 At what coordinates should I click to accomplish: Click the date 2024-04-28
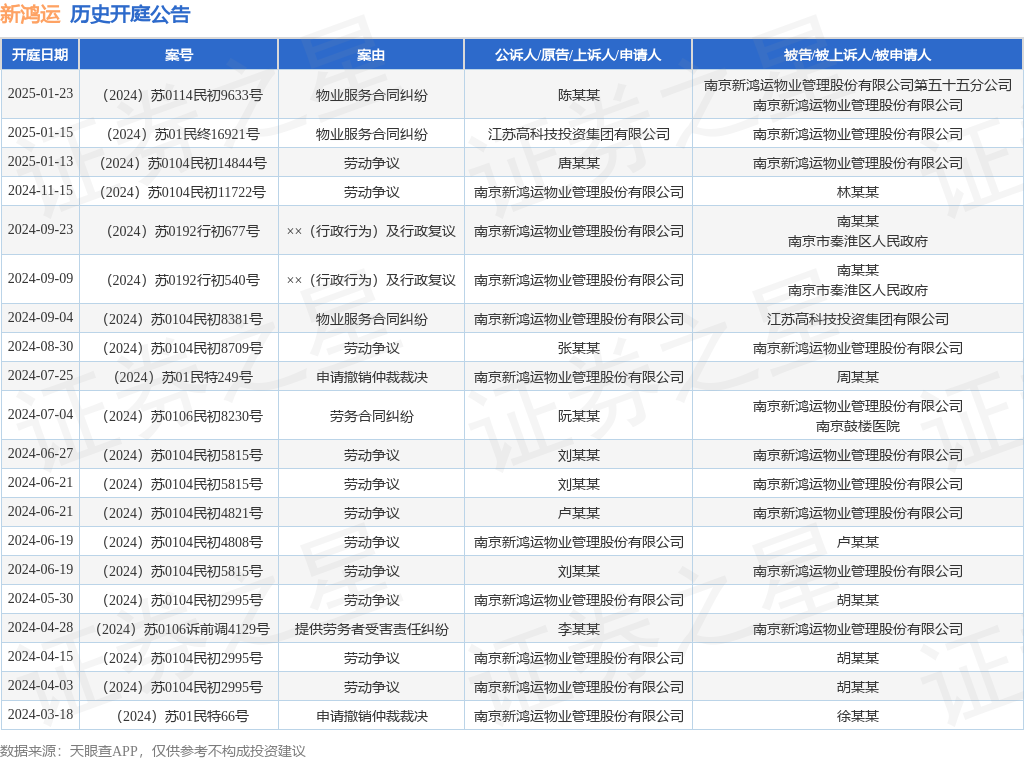coord(40,627)
